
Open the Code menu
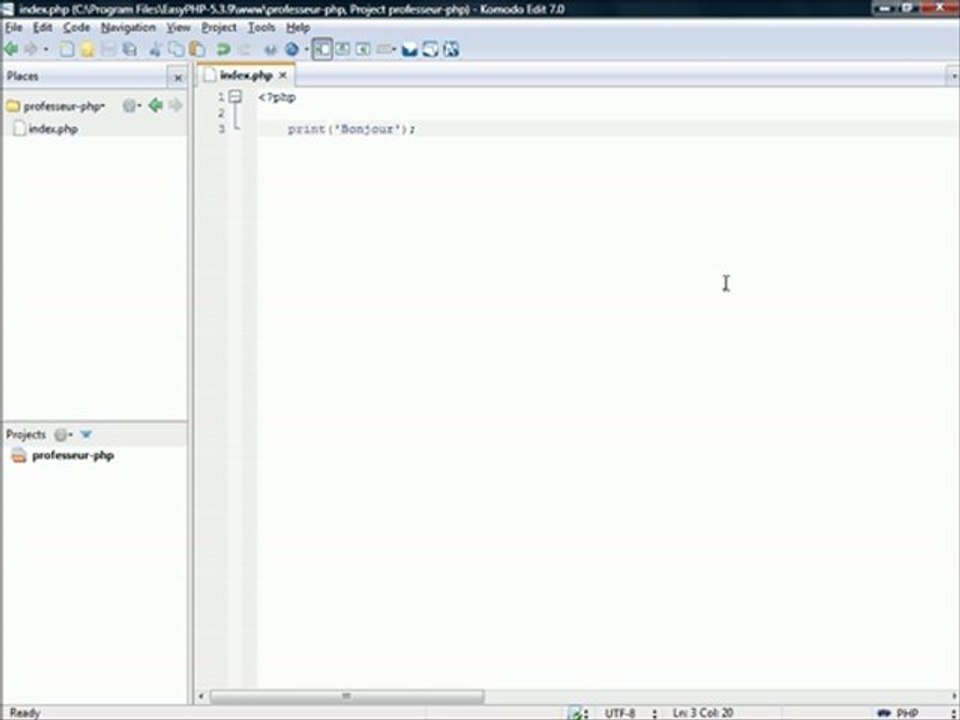(x=77, y=28)
